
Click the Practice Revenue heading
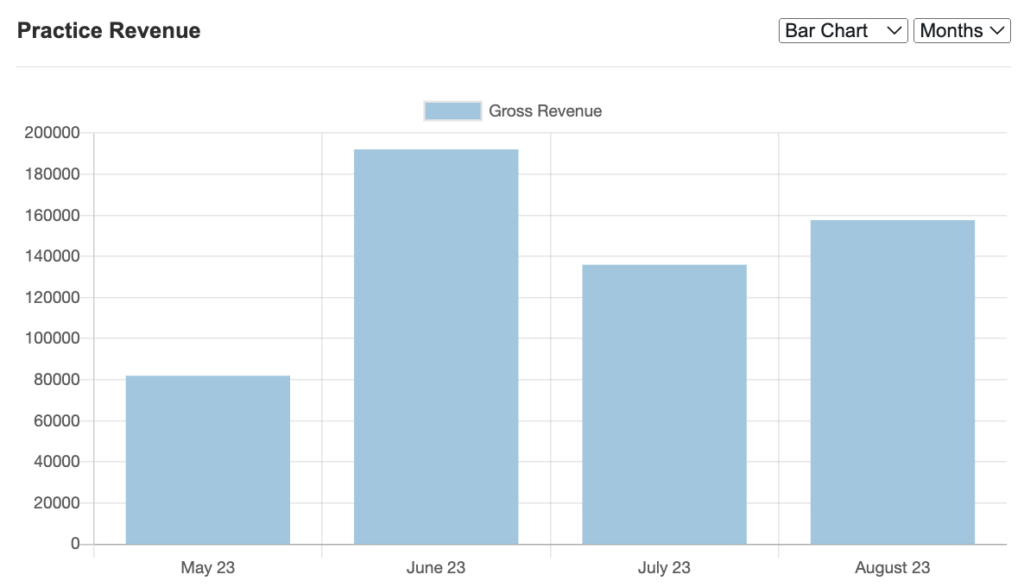click(x=109, y=31)
